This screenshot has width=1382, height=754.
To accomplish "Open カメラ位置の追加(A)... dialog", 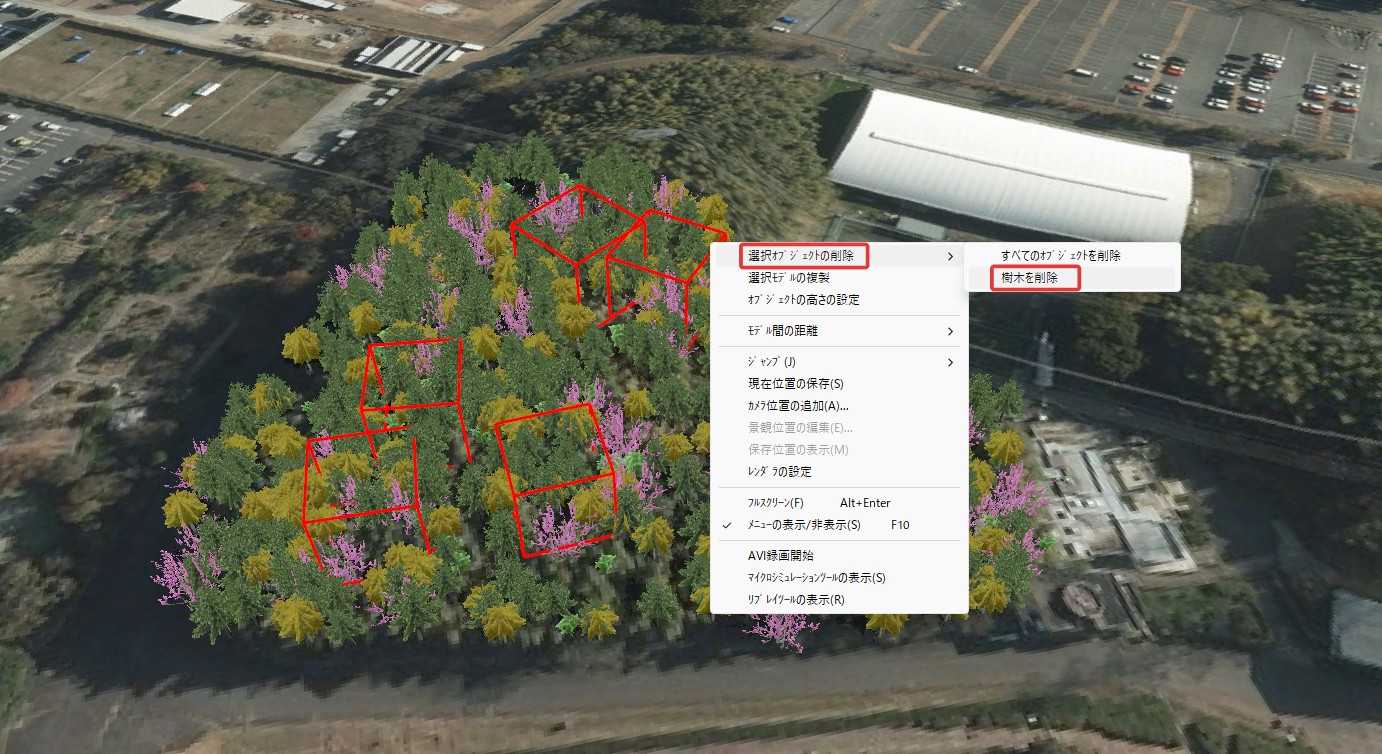I will (798, 406).
